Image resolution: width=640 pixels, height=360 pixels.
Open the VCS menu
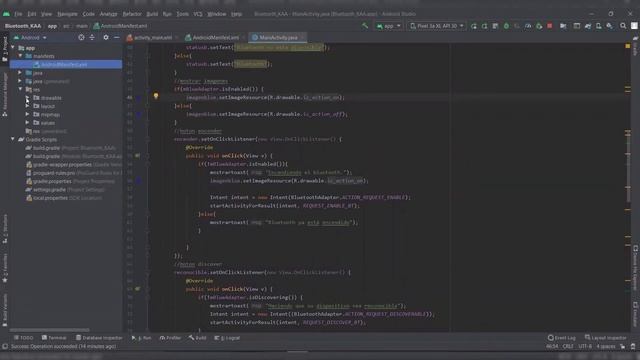pos(198,14)
